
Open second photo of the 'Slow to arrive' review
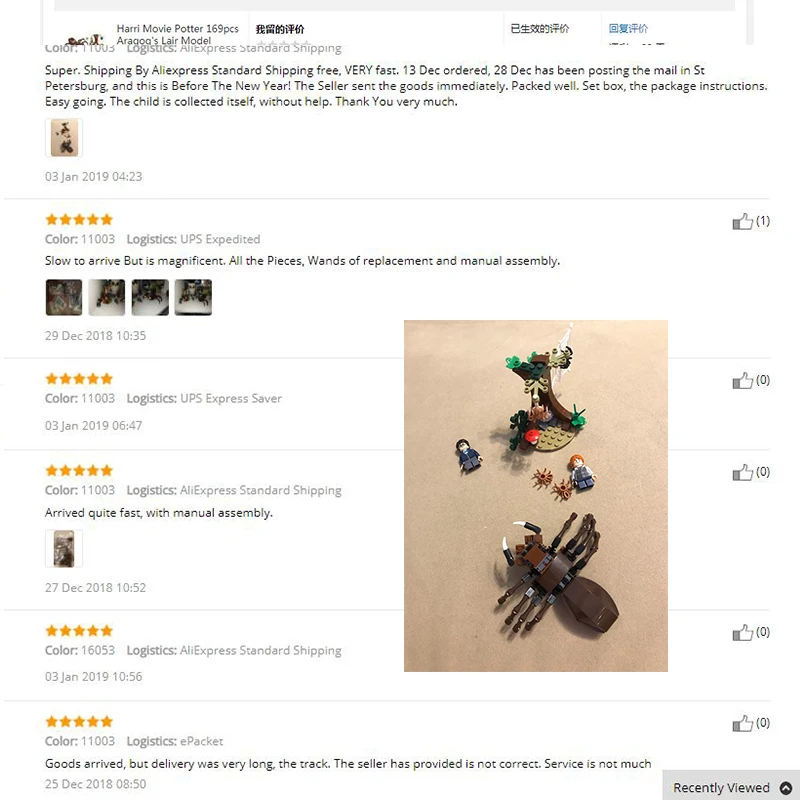[x=107, y=297]
